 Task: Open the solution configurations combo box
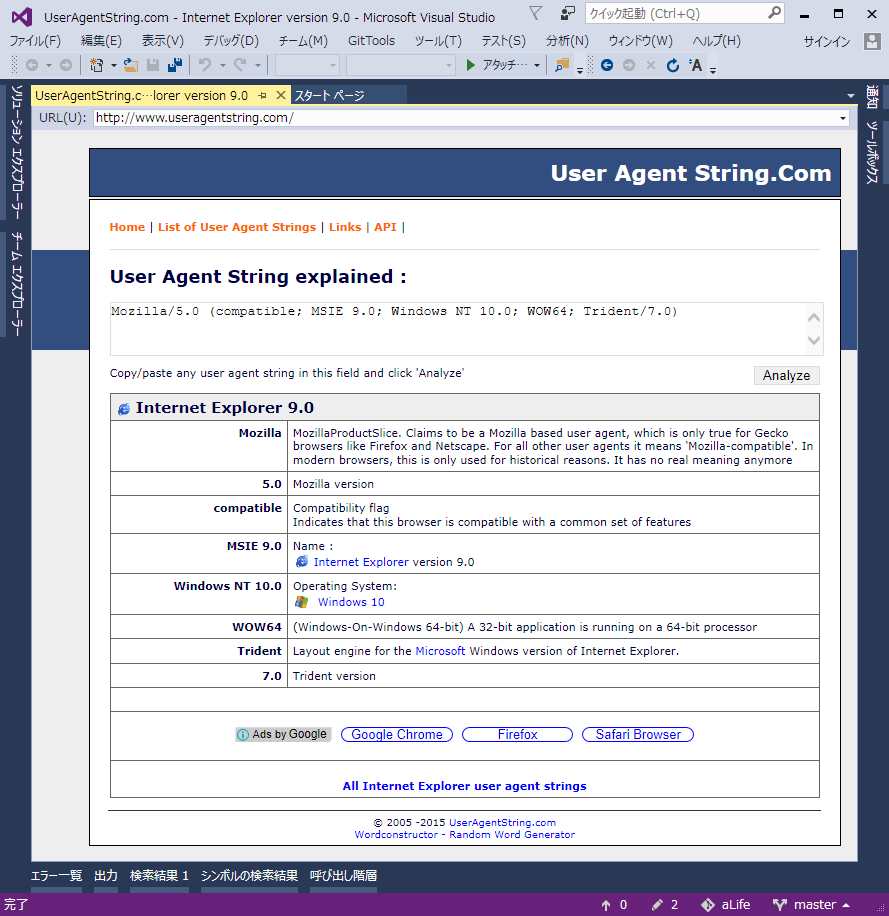pyautogui.click(x=307, y=65)
